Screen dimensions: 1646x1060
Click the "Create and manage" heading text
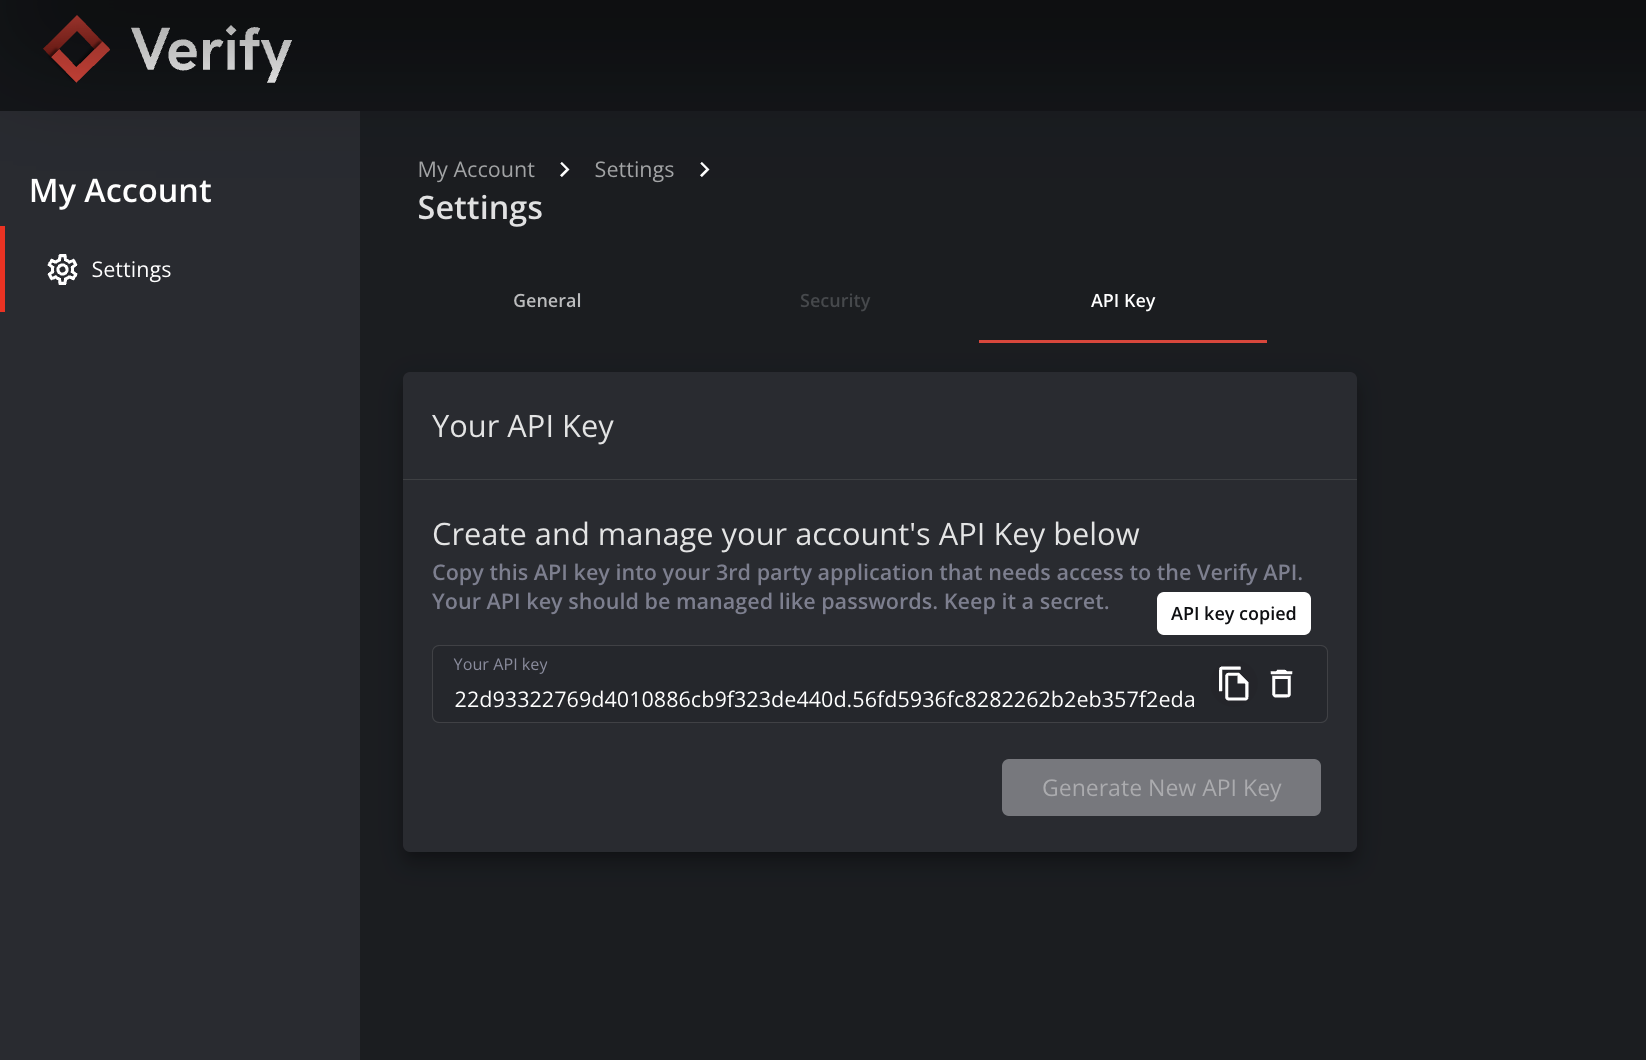[x=785, y=534]
